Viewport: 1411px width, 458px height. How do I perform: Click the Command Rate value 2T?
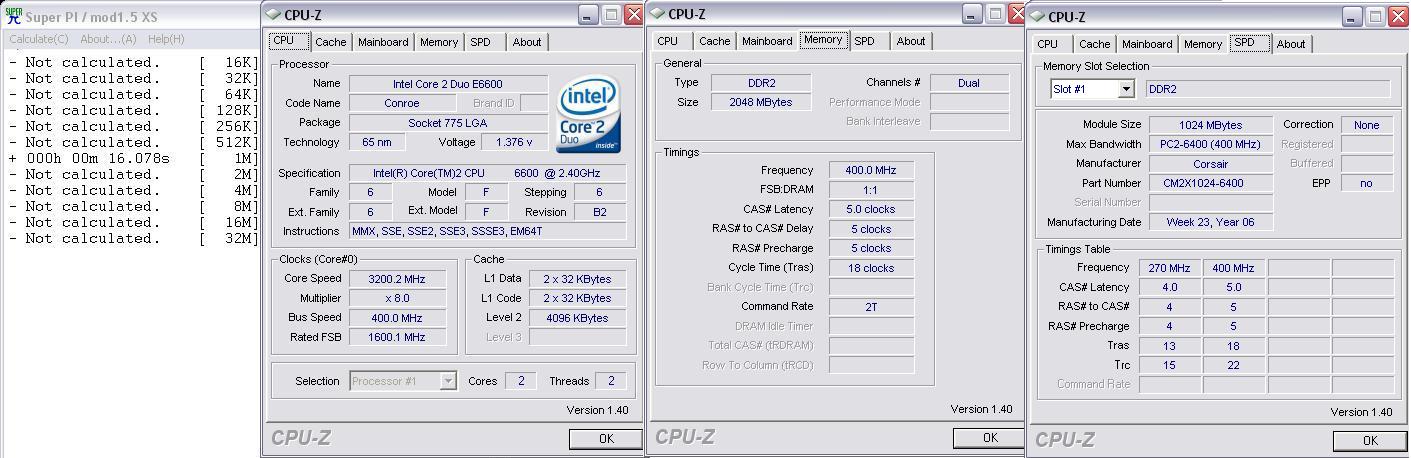point(871,307)
